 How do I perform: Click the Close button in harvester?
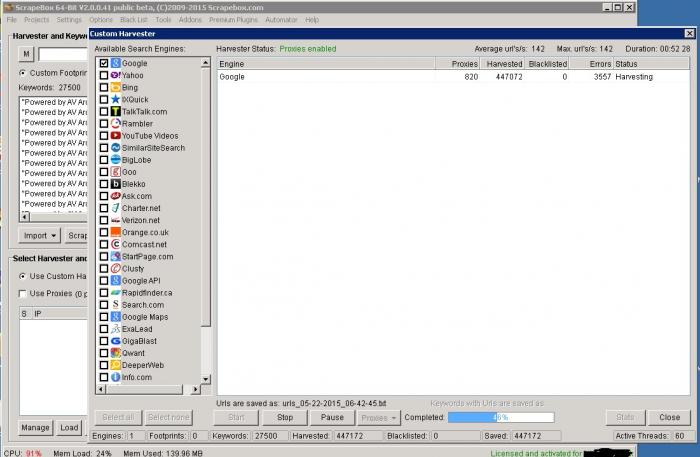pyautogui.click(x=669, y=417)
